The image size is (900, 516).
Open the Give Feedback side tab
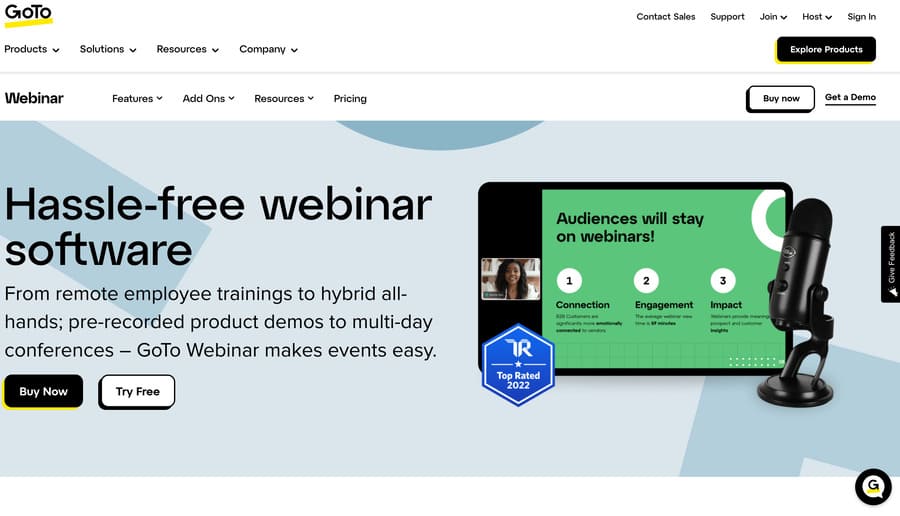coord(891,264)
